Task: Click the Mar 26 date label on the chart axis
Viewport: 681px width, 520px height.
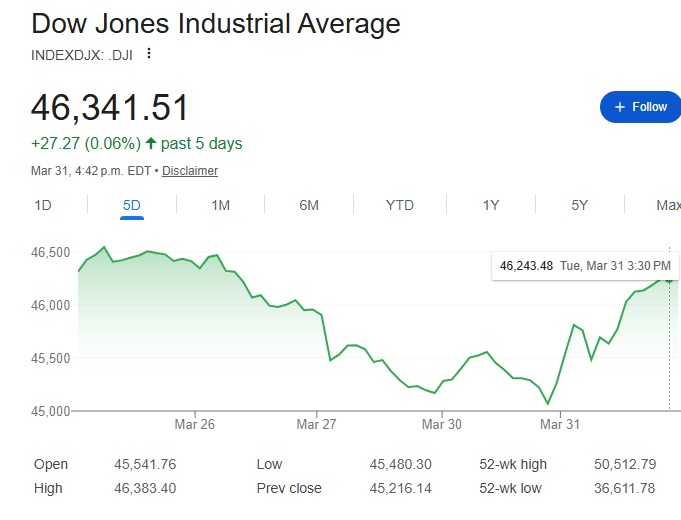Action: click(x=194, y=424)
